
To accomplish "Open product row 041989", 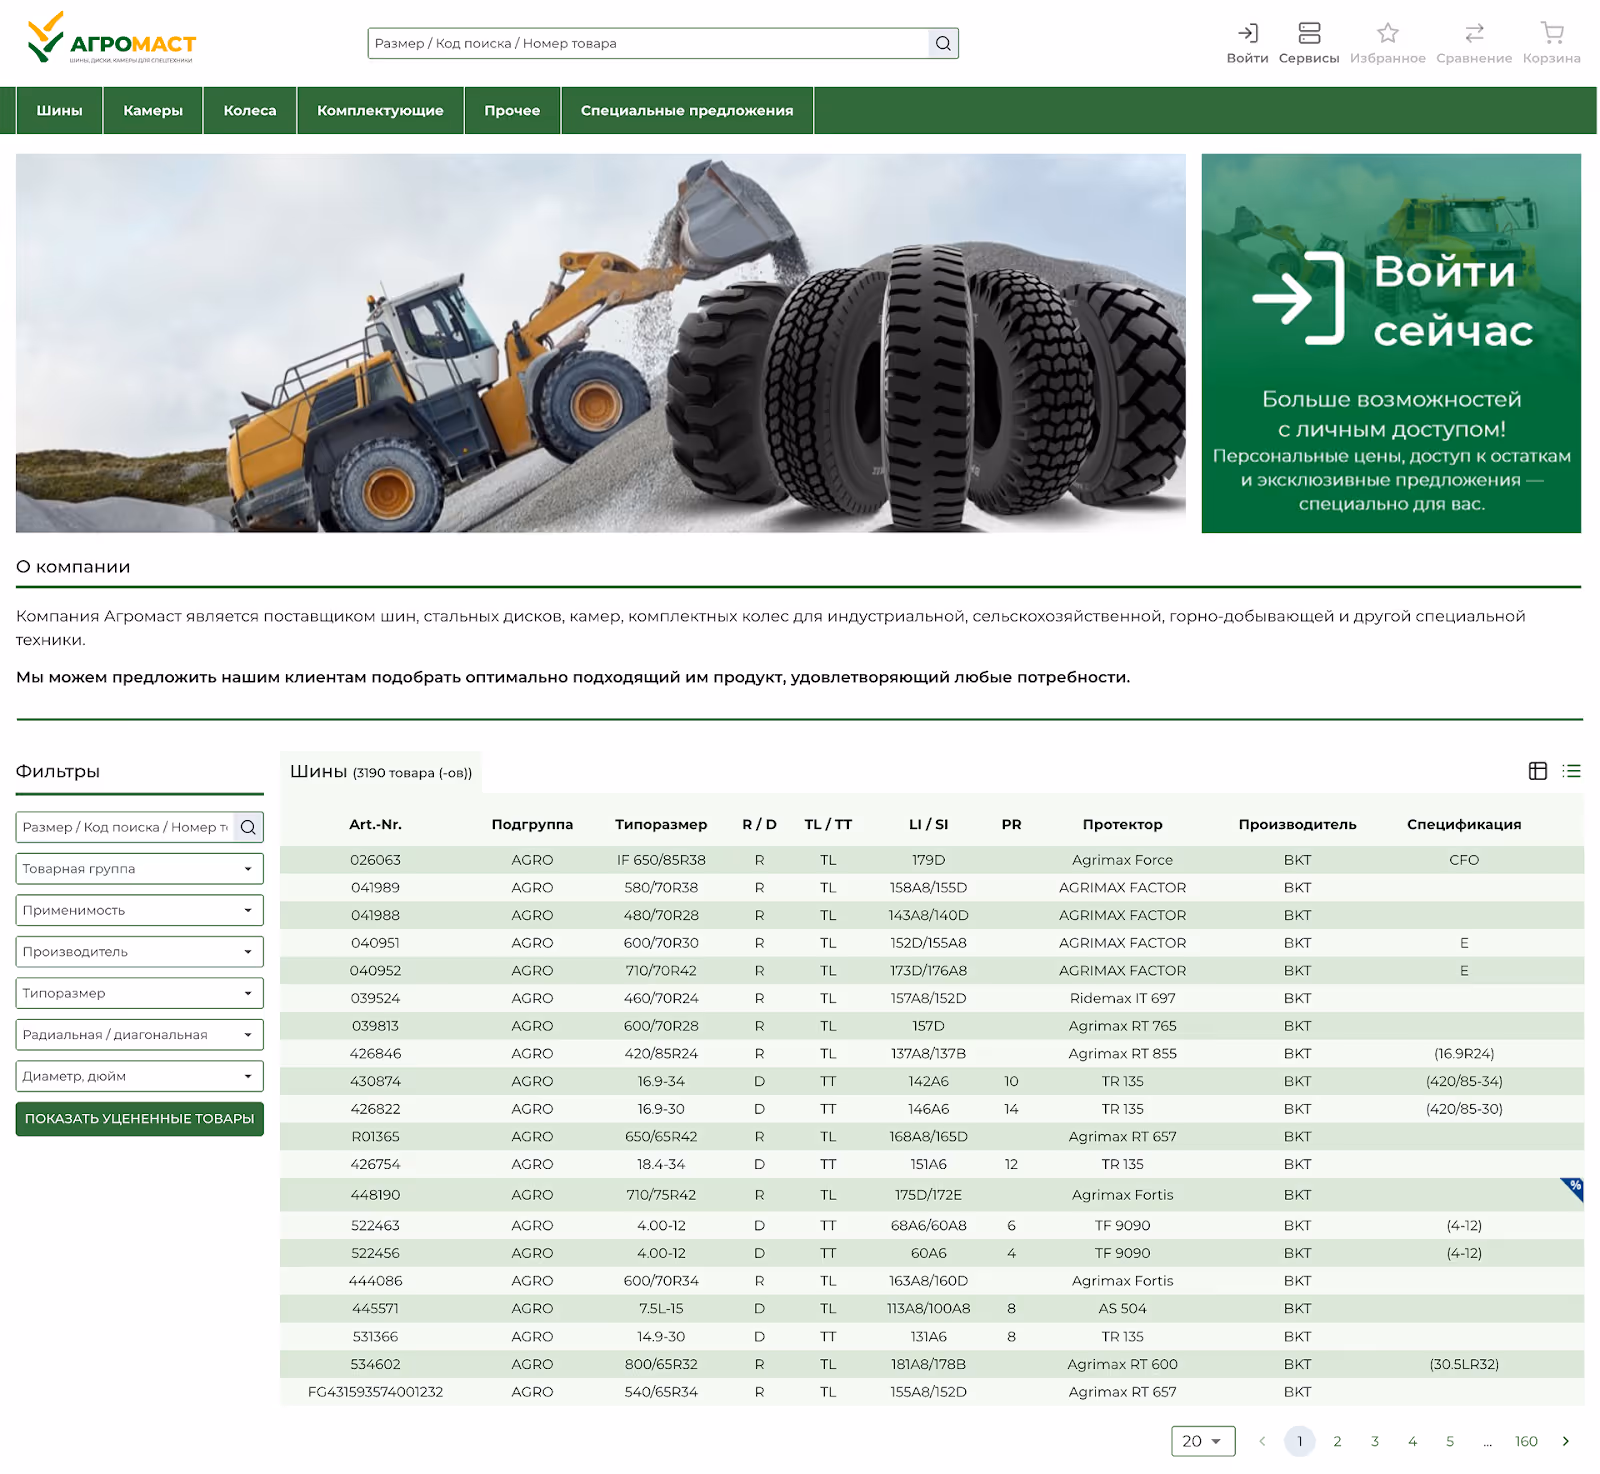I will [x=932, y=888].
